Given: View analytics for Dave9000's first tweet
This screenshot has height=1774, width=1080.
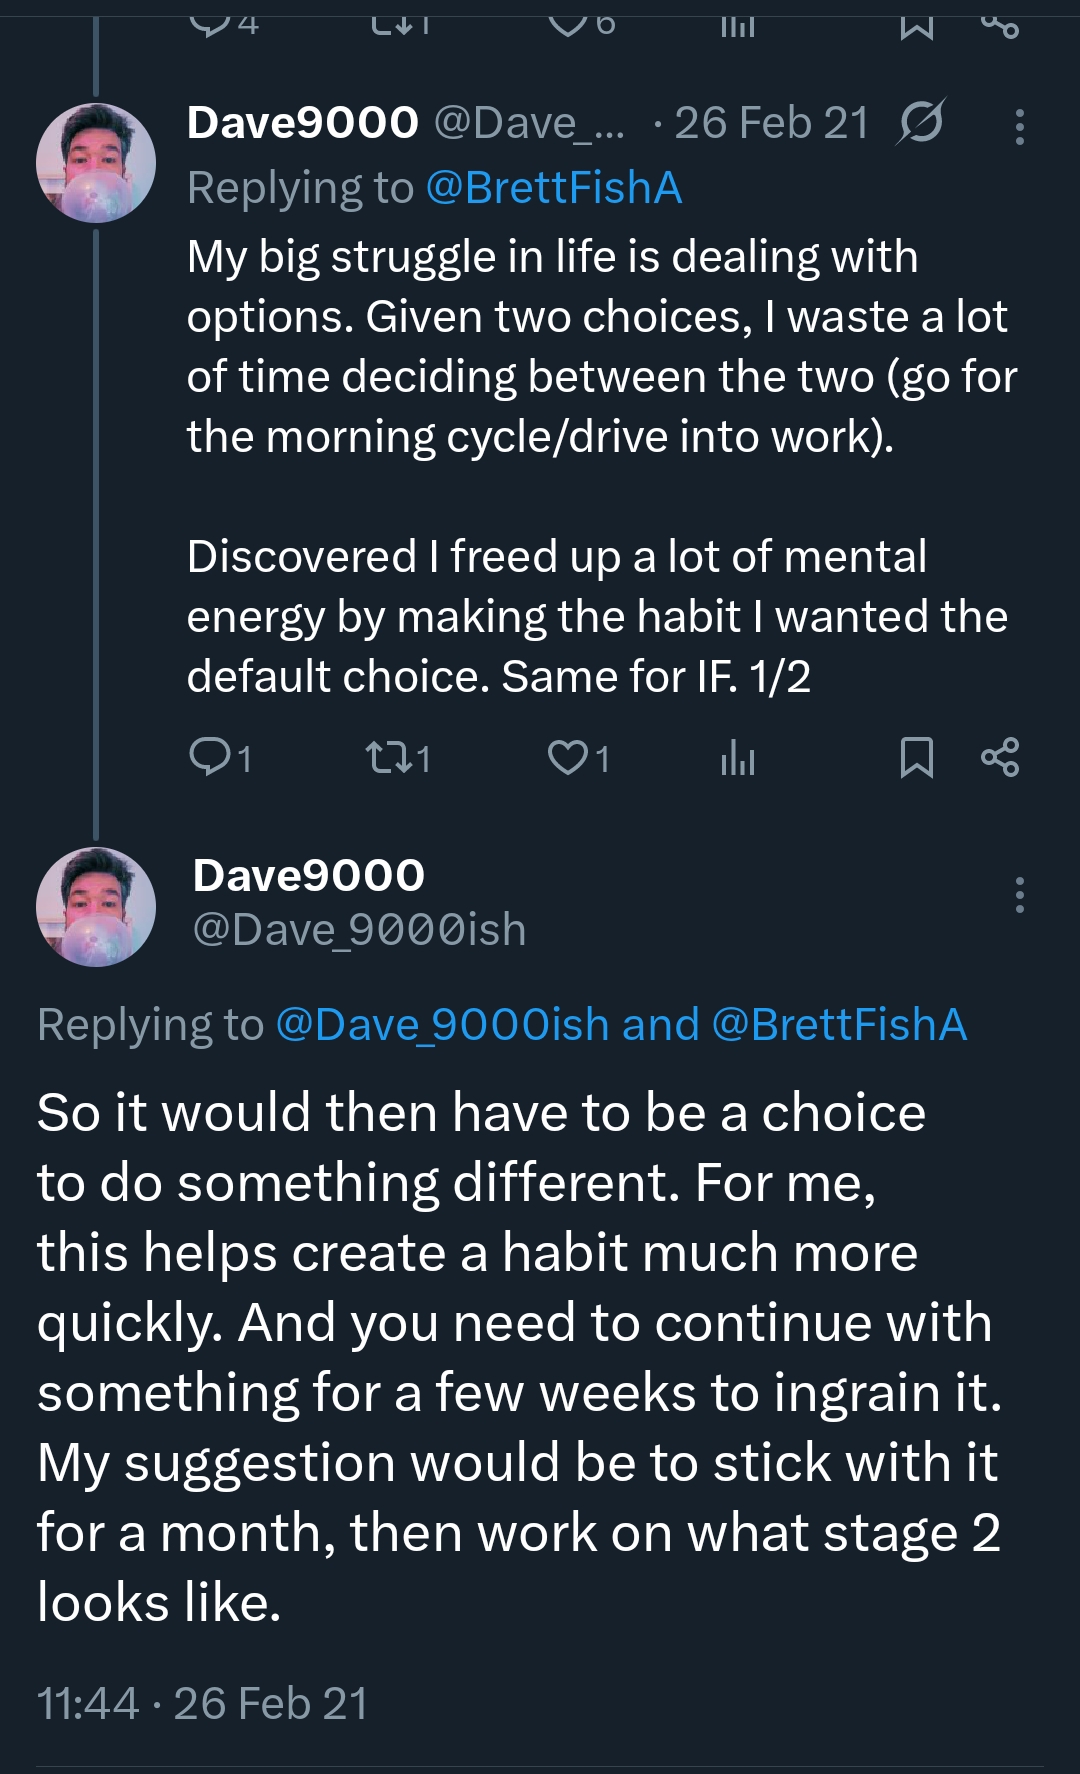Looking at the screenshot, I should coord(737,757).
